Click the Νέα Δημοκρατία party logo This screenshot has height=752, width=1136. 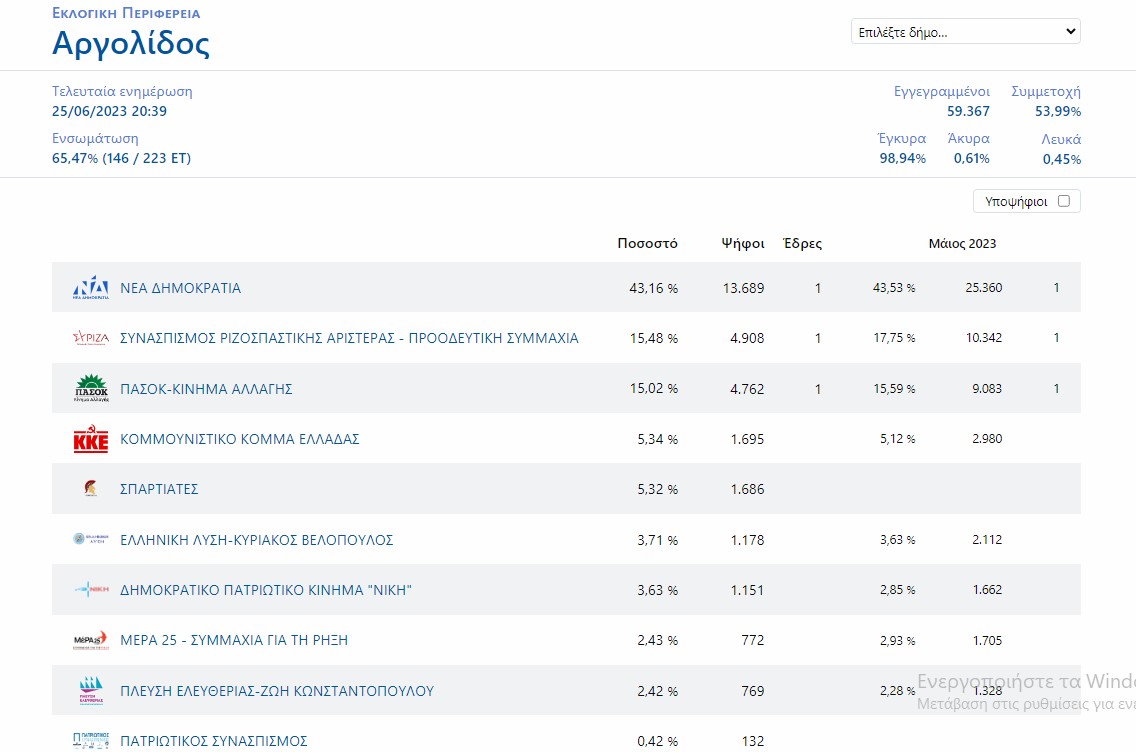pyautogui.click(x=91, y=288)
